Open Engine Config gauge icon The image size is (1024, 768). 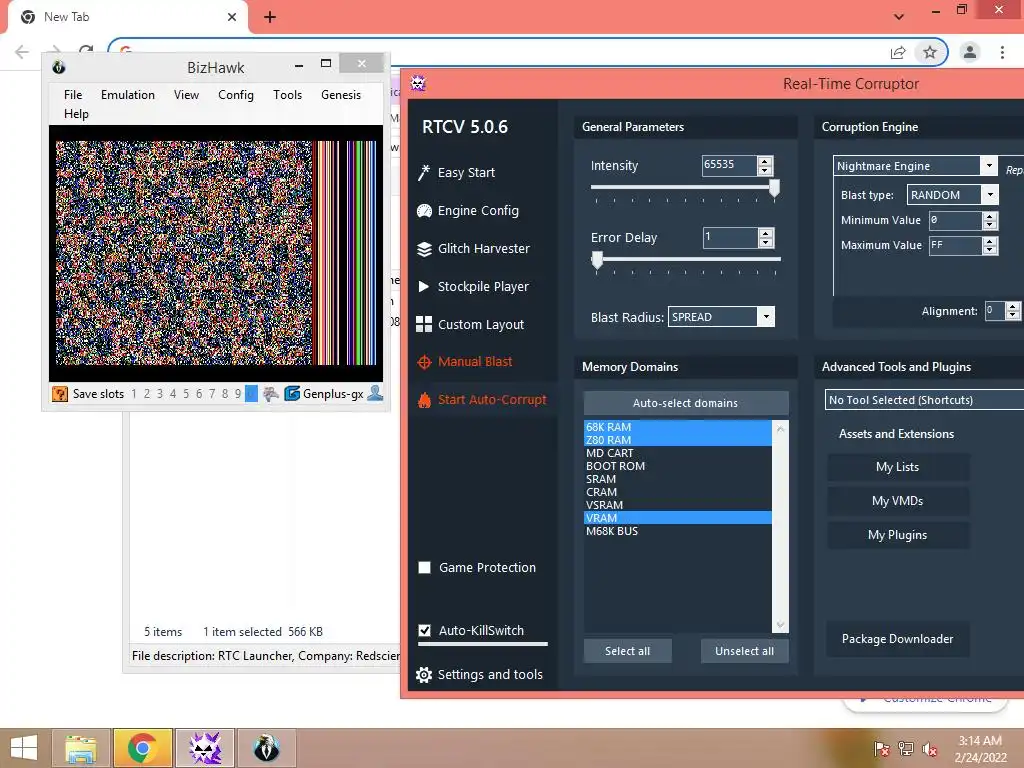point(424,210)
